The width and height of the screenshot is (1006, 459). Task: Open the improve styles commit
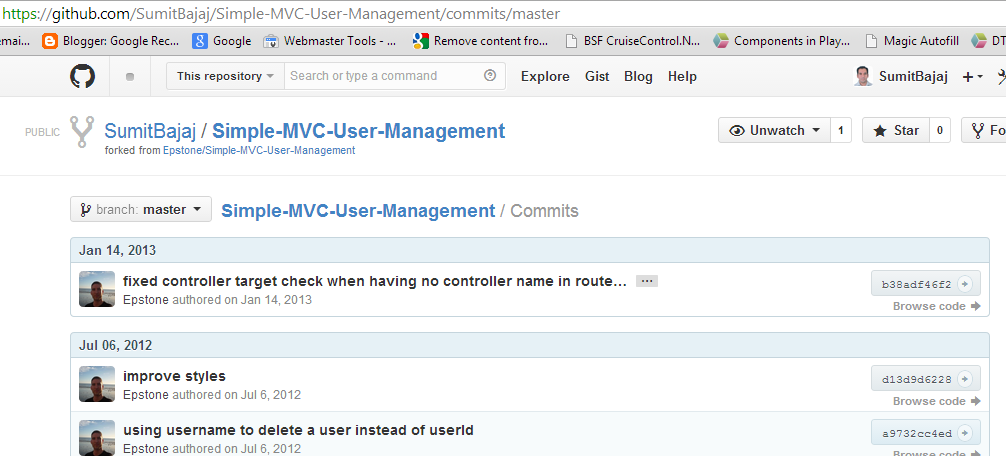[175, 376]
